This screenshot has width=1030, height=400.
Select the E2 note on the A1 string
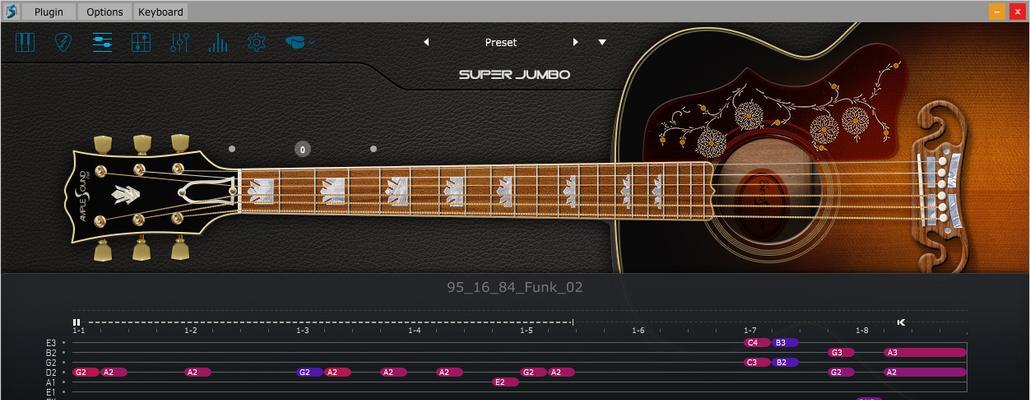click(505, 382)
